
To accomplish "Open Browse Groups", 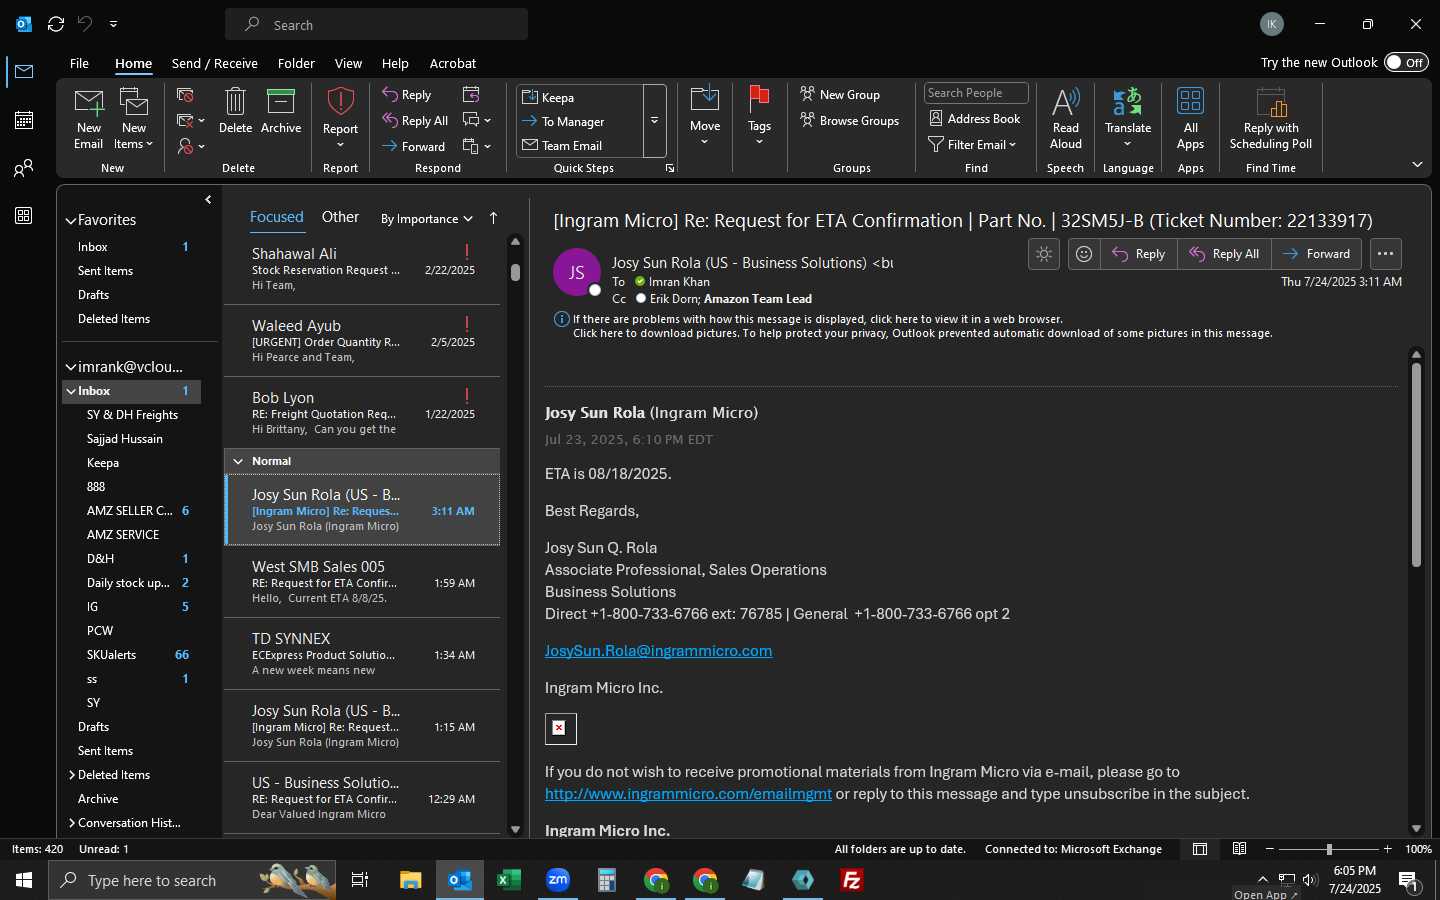I will coord(849,121).
